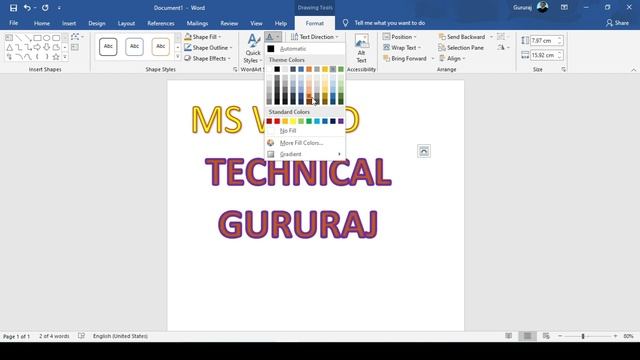This screenshot has width=640, height=360.
Task: Open WordArt Quick Styles gallery
Action: click(253, 49)
